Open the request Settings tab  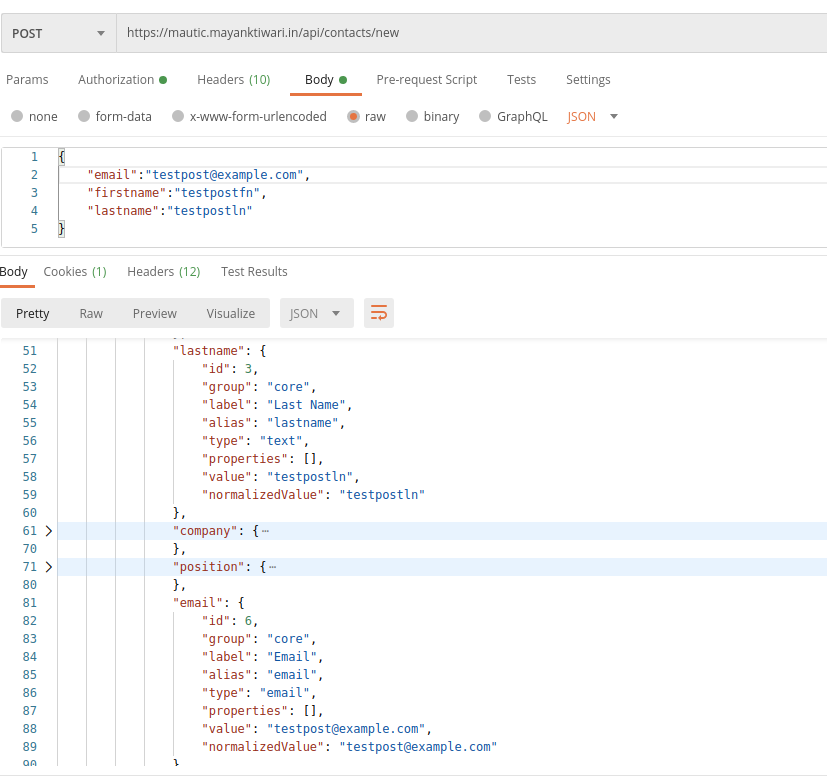point(588,80)
